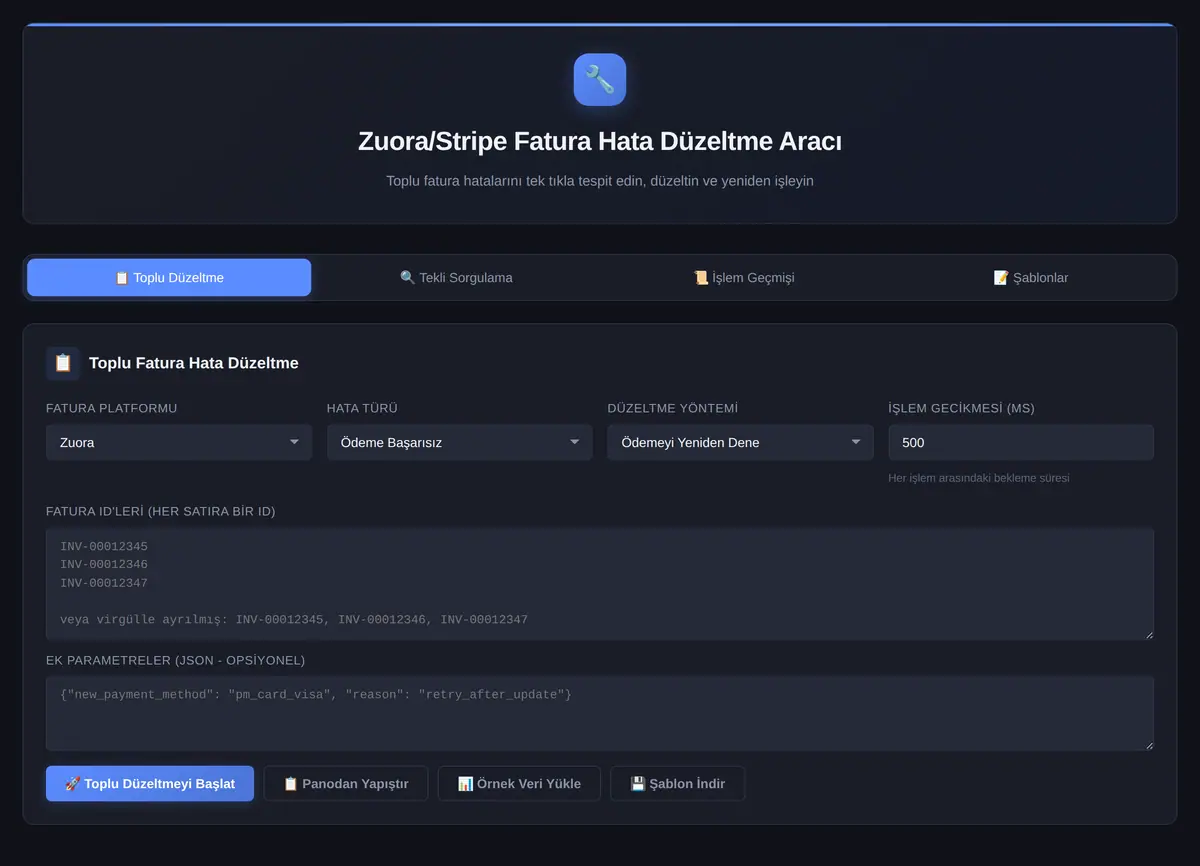Click the clipboard icon beside Toplu Fatura Hata Düzeltme
This screenshot has height=866, width=1200.
[x=63, y=363]
